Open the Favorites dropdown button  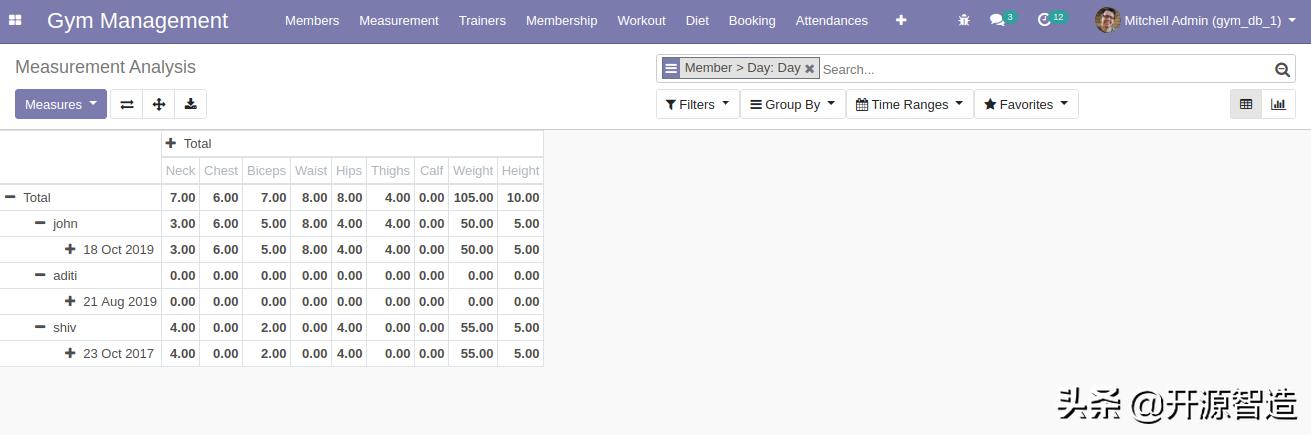[1026, 104]
